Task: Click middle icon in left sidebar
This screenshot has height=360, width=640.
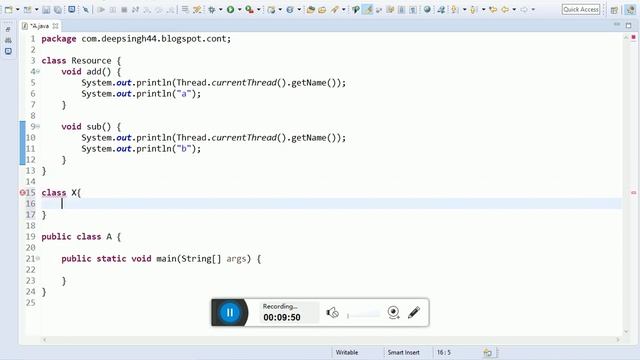Action: click(8, 40)
